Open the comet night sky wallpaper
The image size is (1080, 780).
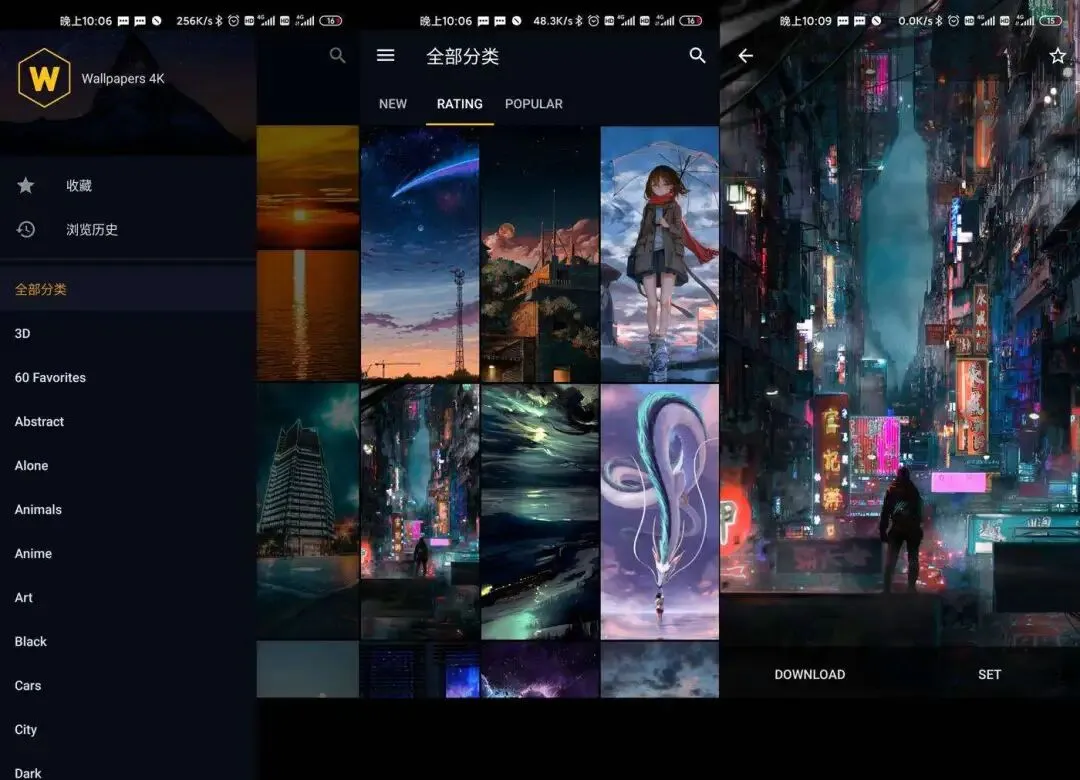[x=420, y=254]
